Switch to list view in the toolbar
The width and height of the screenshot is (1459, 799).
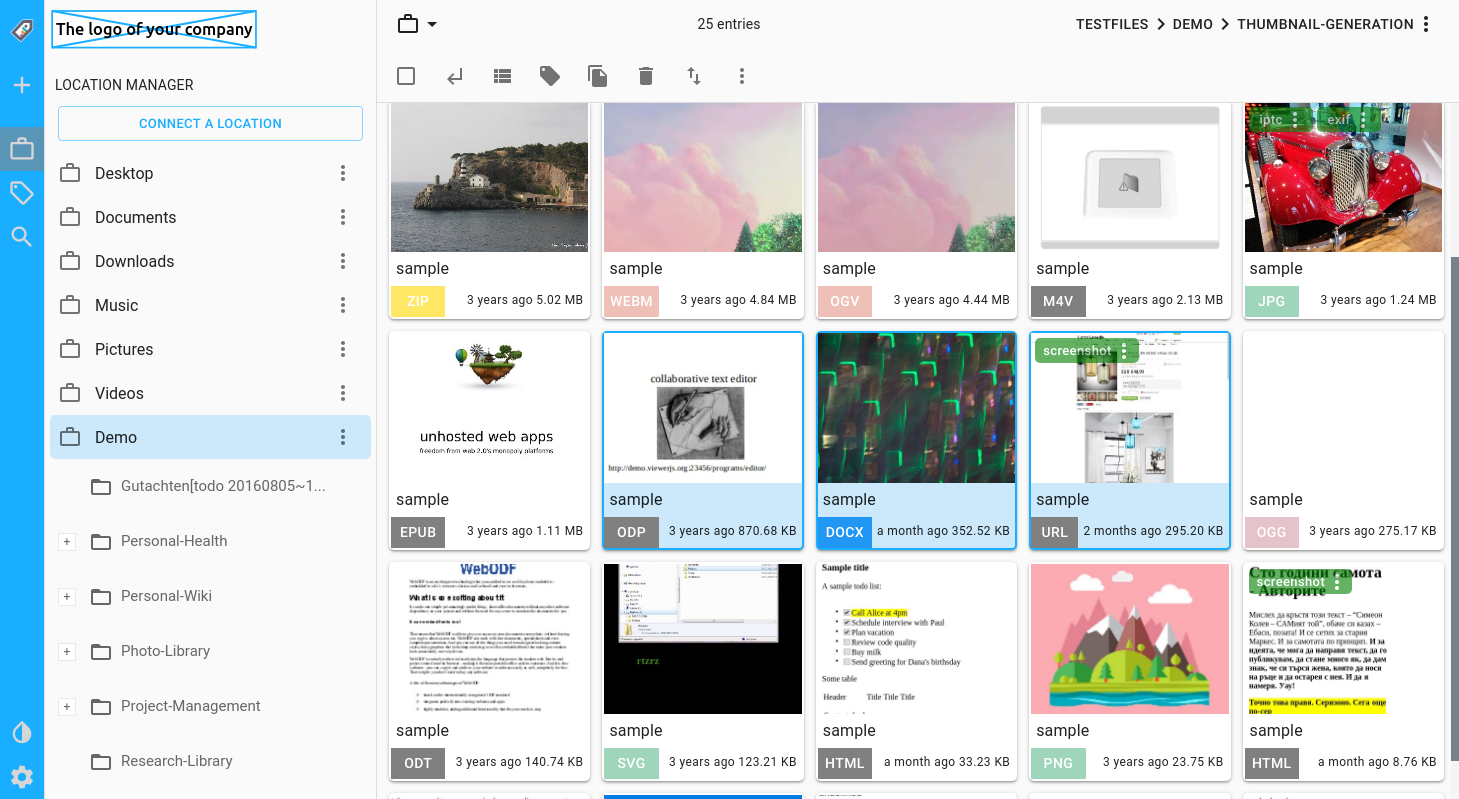502,75
